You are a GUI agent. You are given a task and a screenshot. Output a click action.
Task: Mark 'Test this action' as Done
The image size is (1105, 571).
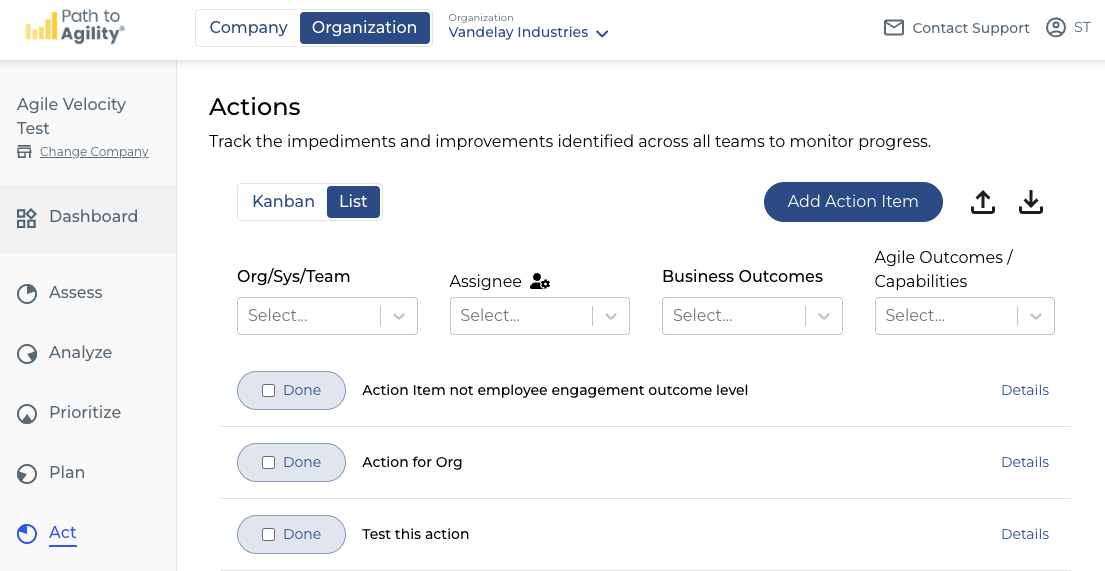click(268, 534)
